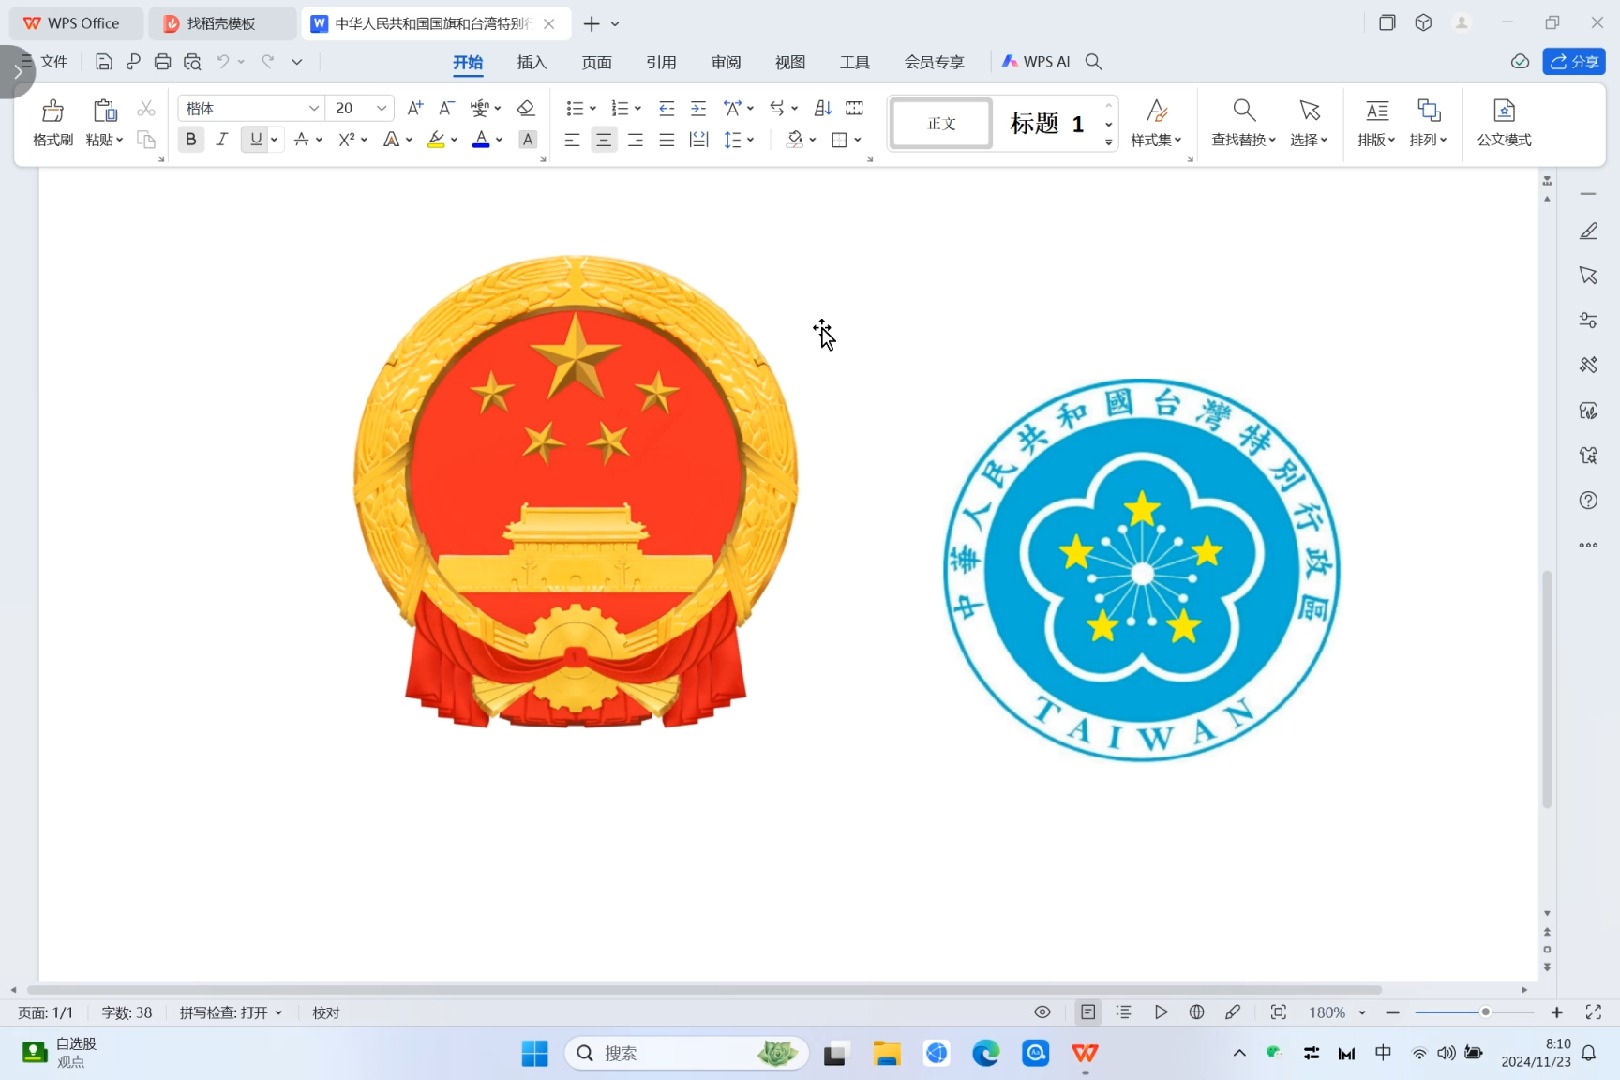The image size is (1620, 1080).
Task: Switch to the 页面 (Page) tab
Action: (597, 62)
